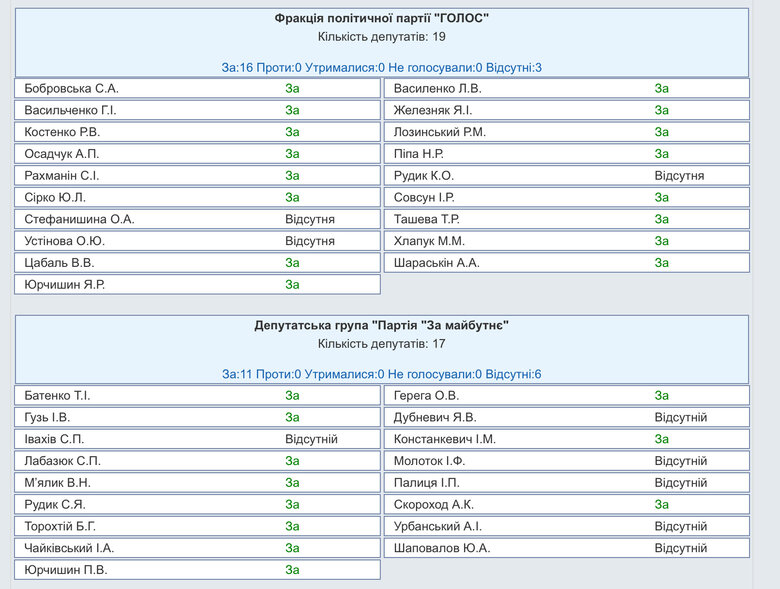
Task: Click the deputy name Констанкевич І.М.
Action: pyautogui.click(x=445, y=440)
